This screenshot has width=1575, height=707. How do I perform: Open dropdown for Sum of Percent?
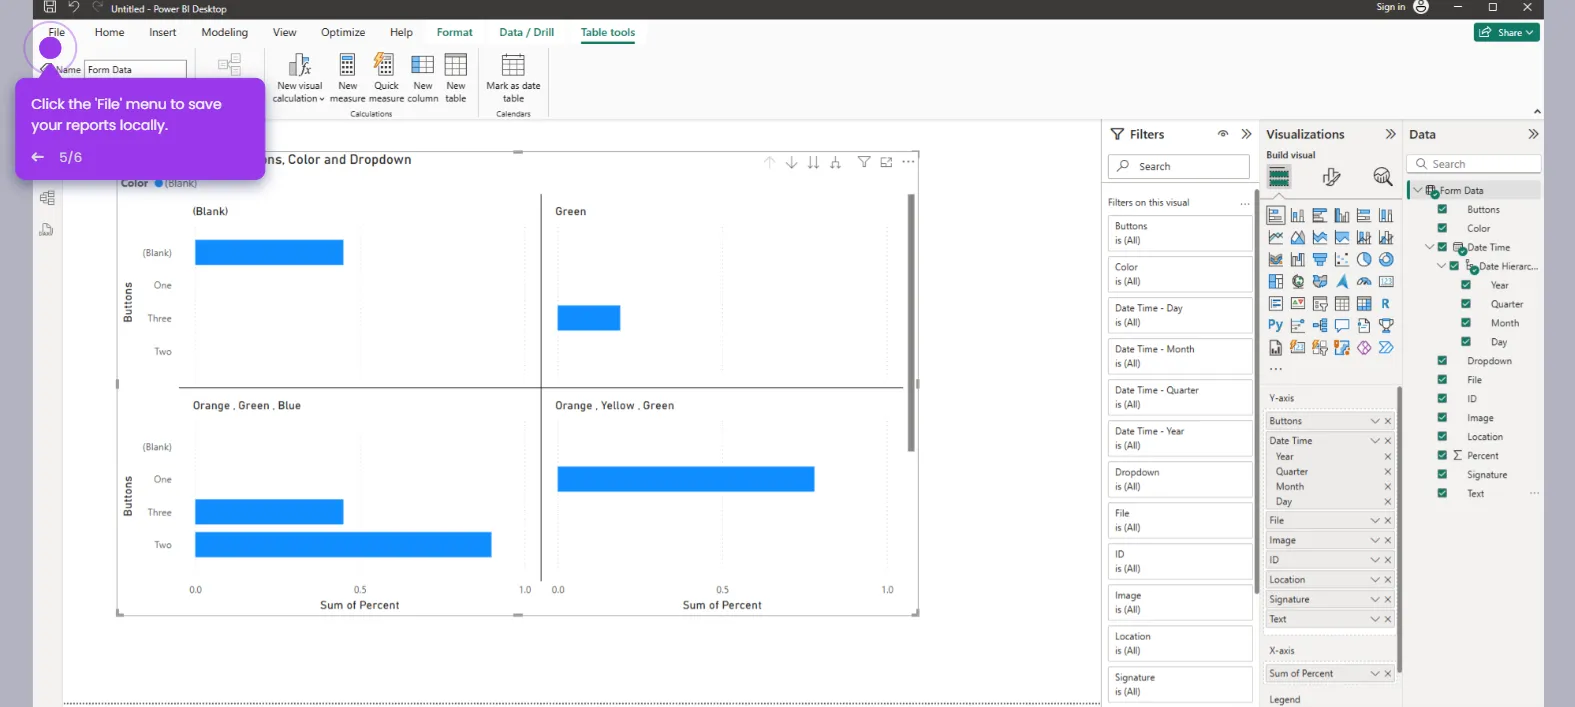tap(1375, 673)
